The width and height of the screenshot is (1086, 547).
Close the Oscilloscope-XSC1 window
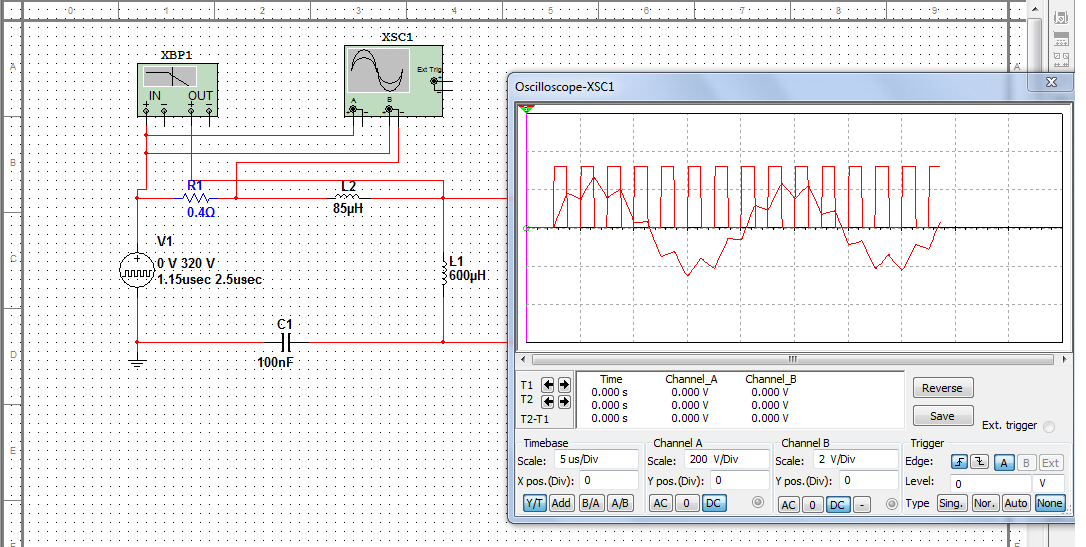[1051, 82]
